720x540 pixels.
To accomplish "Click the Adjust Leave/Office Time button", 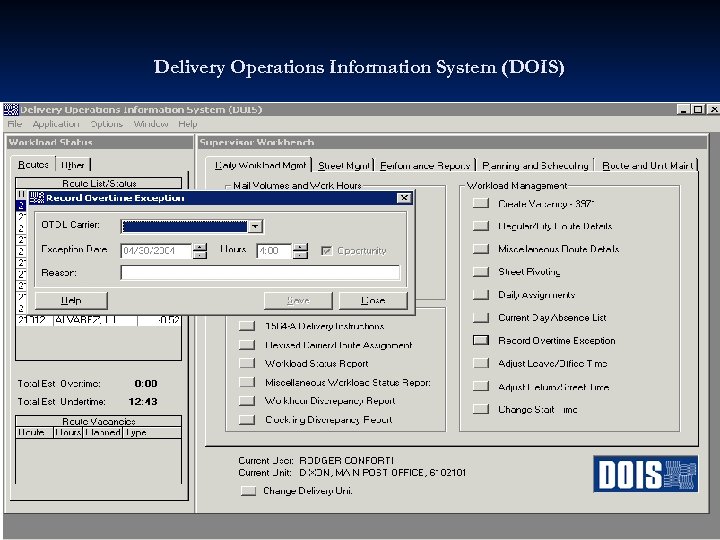I will [x=481, y=363].
